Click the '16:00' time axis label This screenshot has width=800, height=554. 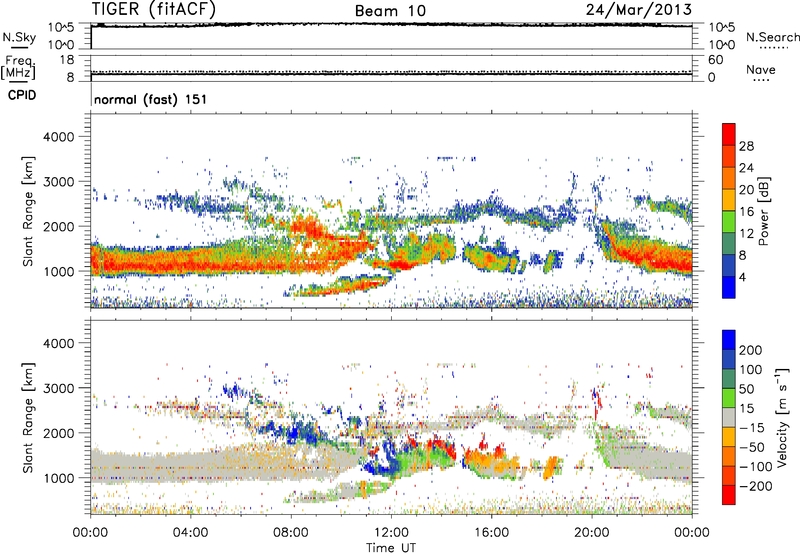point(491,533)
